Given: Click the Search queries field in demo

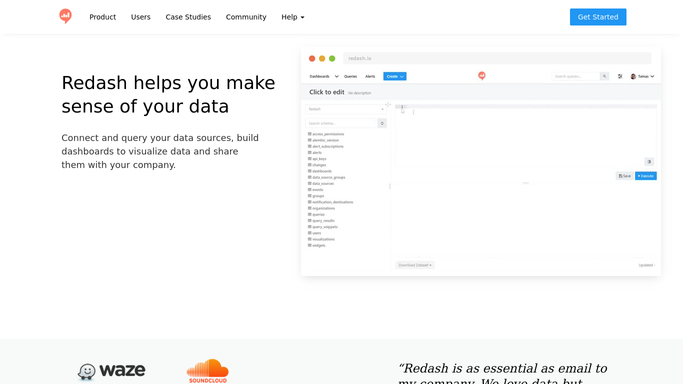Looking at the screenshot, I should point(576,76).
